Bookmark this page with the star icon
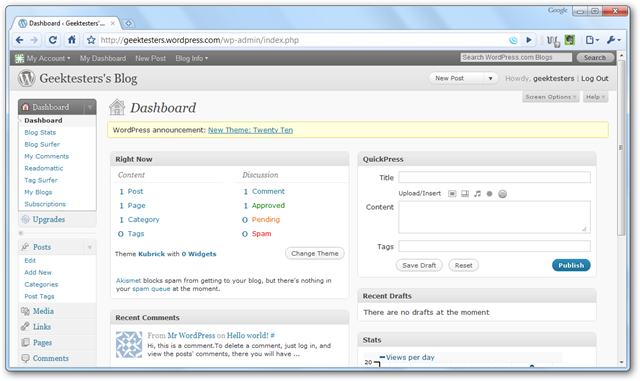The height and width of the screenshot is (381, 640). click(x=91, y=40)
